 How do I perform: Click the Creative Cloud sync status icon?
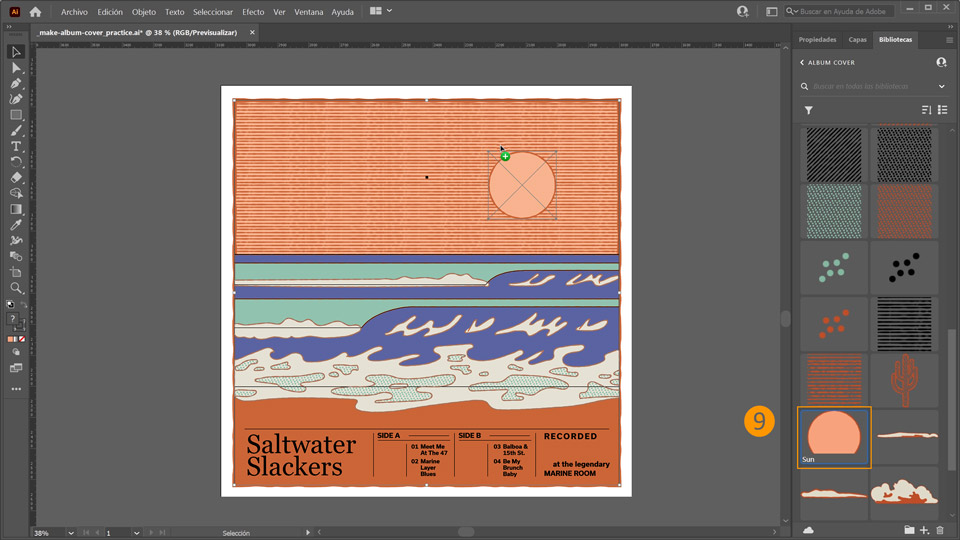tap(808, 530)
